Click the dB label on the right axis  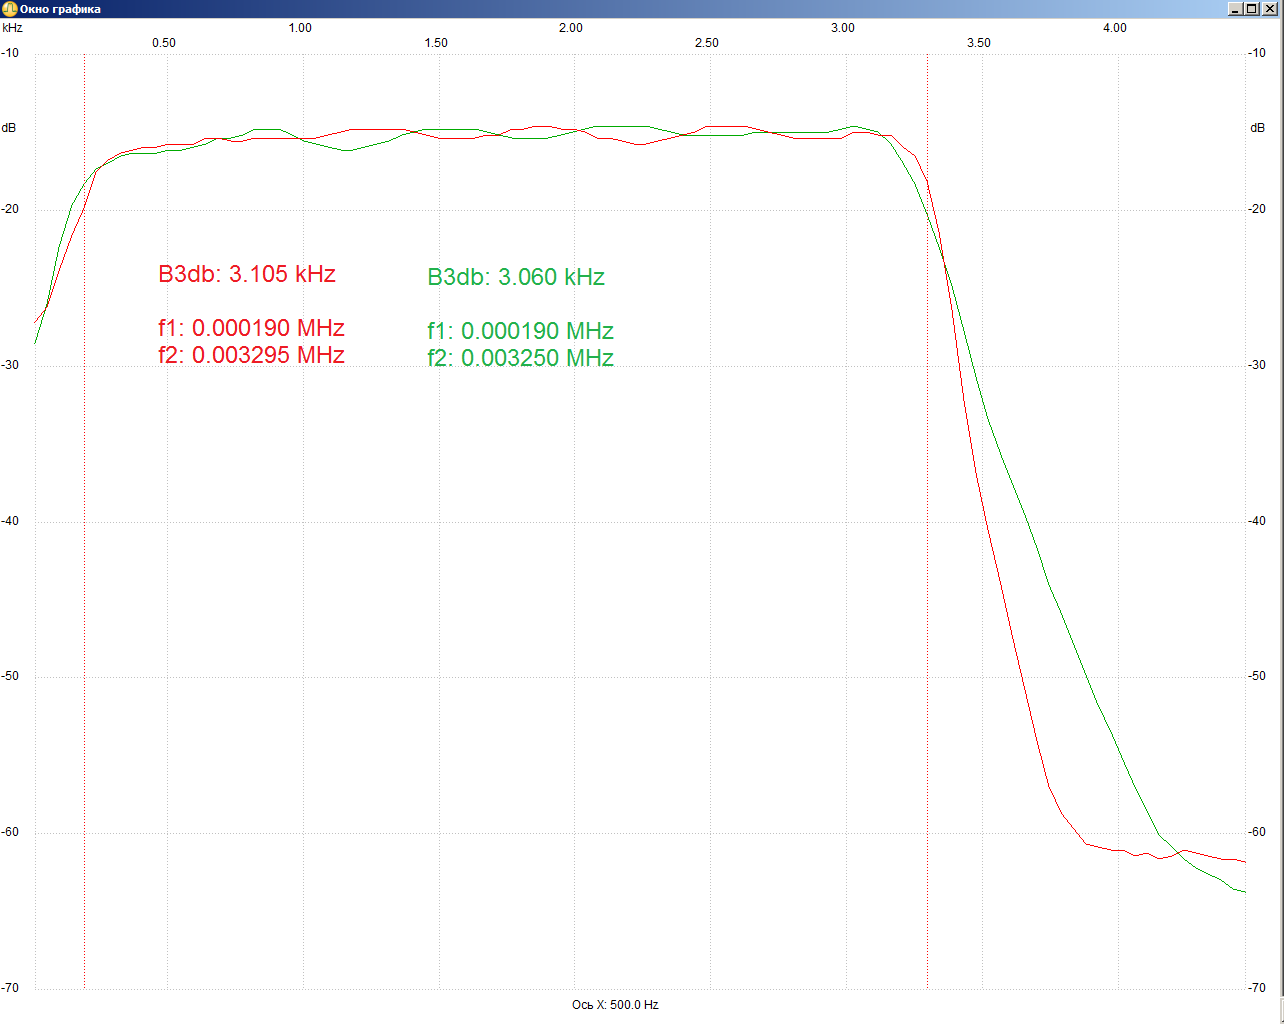(1257, 128)
